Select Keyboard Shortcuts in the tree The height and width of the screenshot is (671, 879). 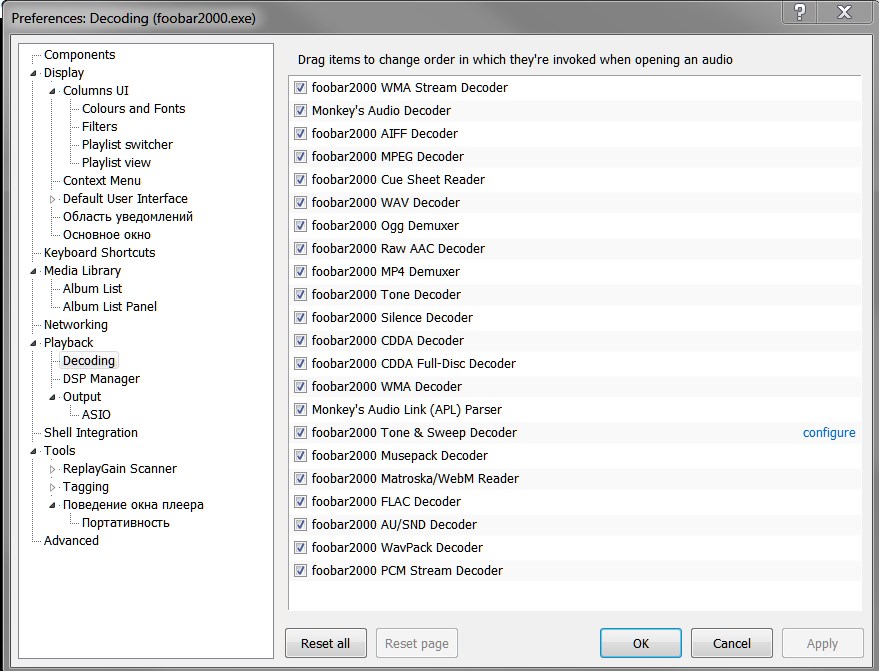point(99,253)
